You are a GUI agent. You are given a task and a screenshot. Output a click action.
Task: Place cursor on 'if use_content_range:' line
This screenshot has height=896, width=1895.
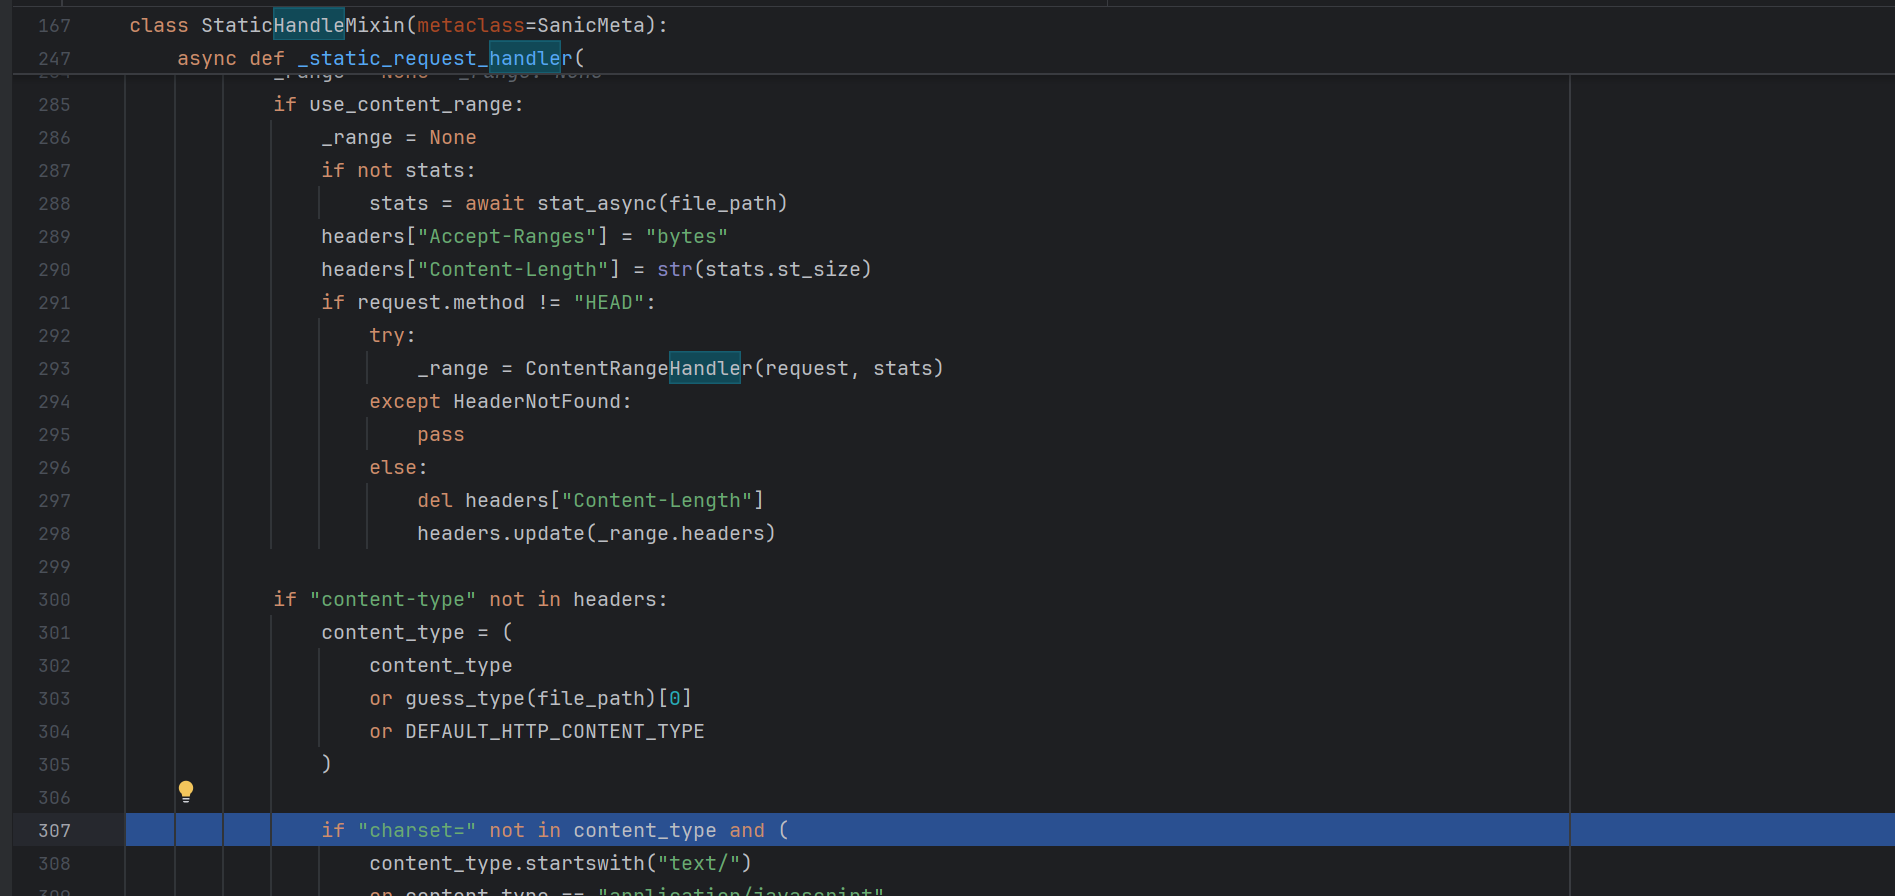coord(398,104)
